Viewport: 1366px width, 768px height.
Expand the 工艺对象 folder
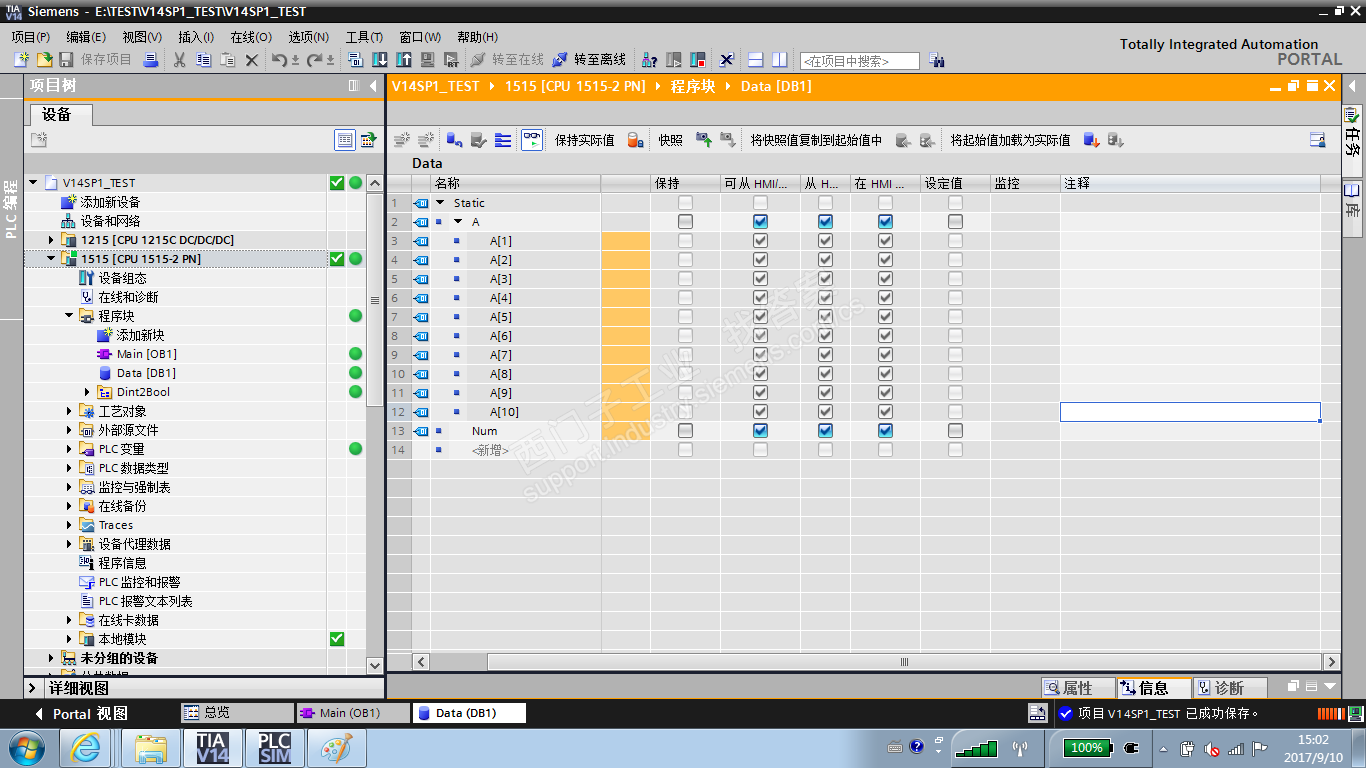pos(69,411)
